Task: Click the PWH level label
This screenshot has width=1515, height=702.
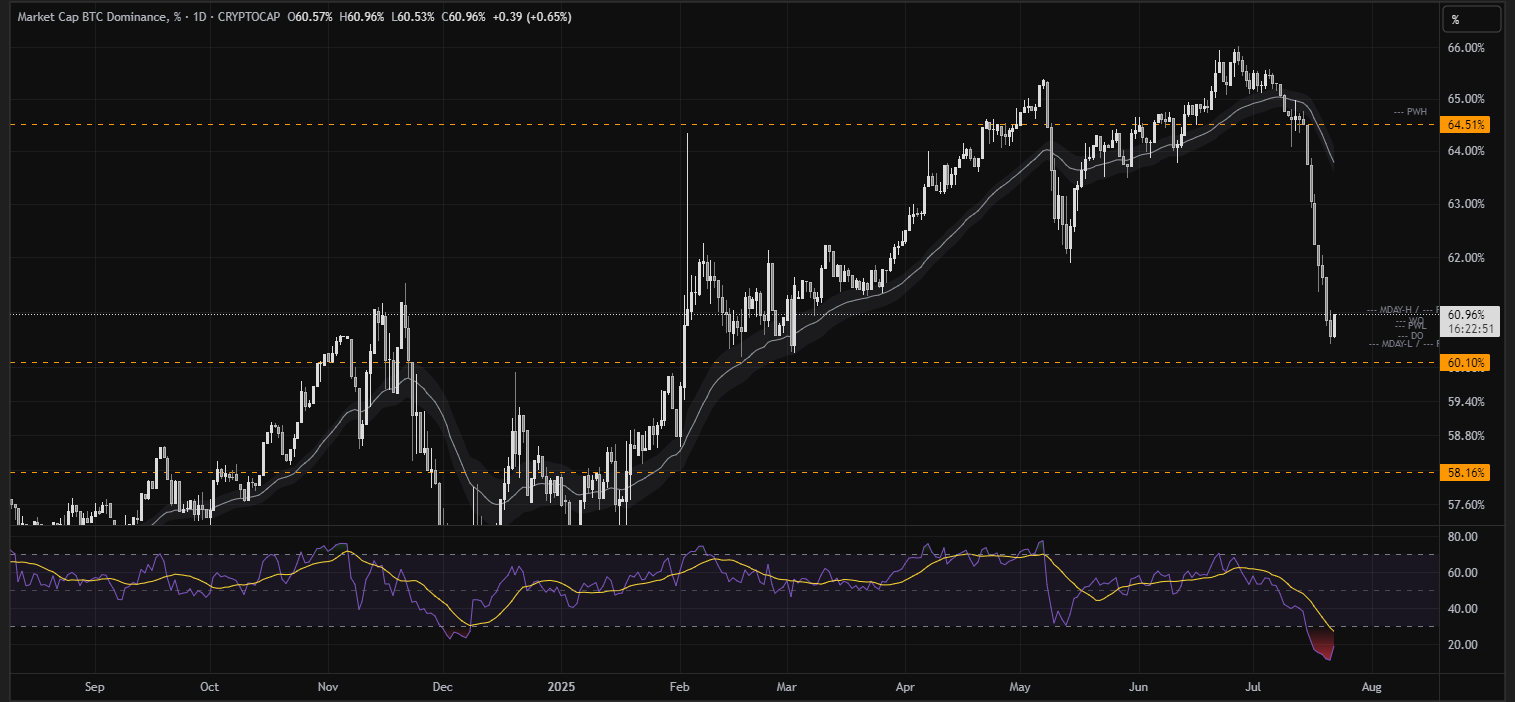Action: pyautogui.click(x=1416, y=112)
